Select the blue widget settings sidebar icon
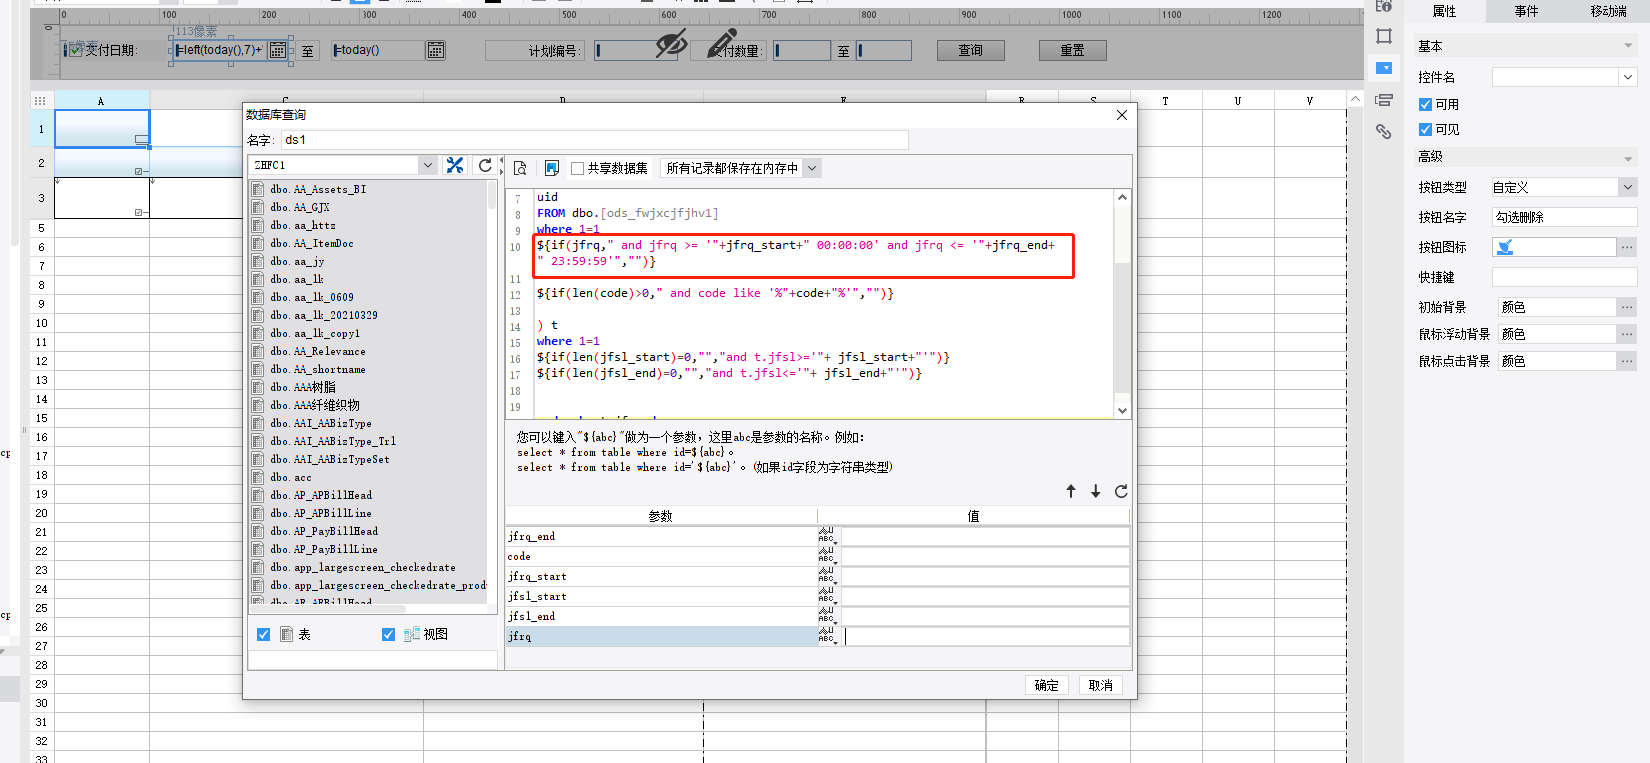Screen dimensions: 1650x763 coord(1384,68)
